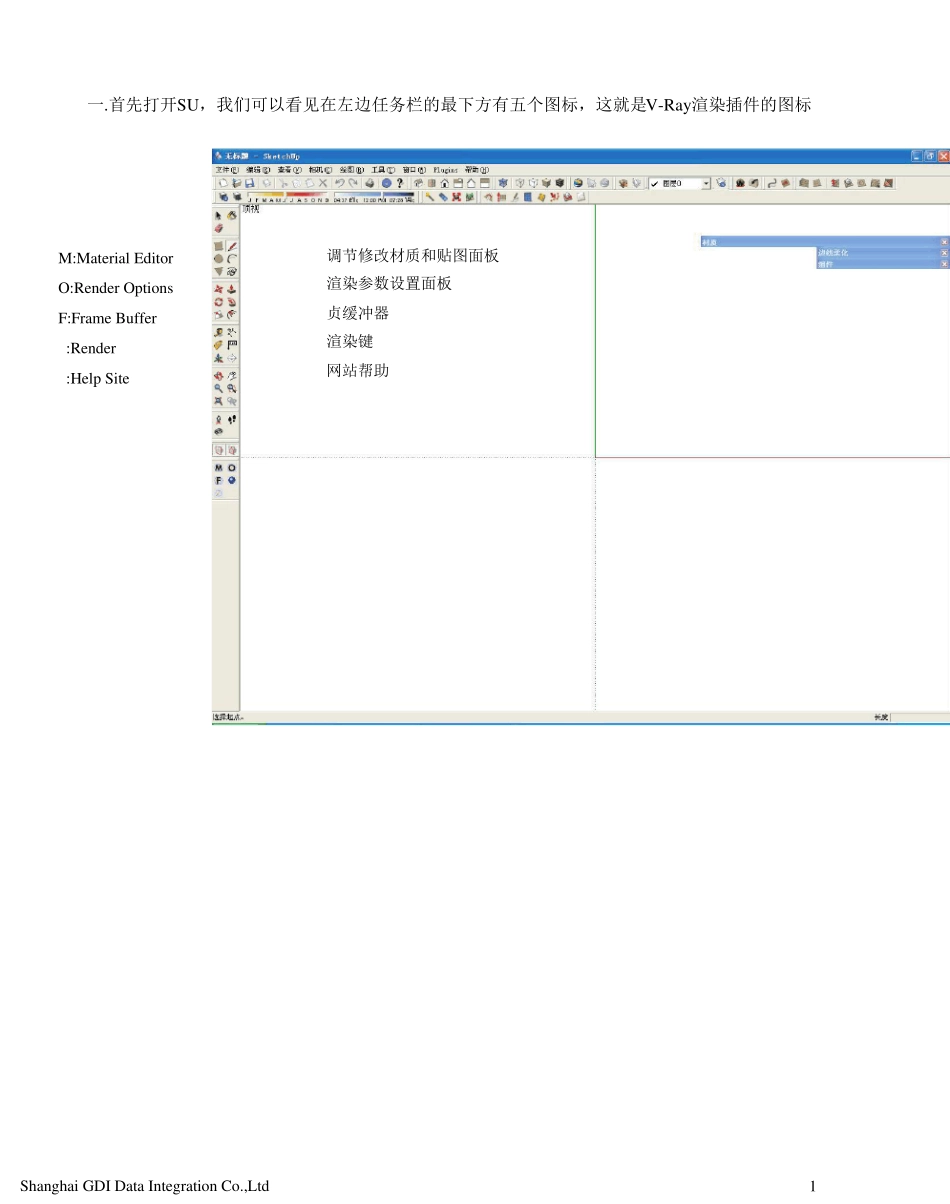Screen dimensions: 950x1204
Task: Open V-Ray Material Editor (M icon)
Action: (219, 468)
